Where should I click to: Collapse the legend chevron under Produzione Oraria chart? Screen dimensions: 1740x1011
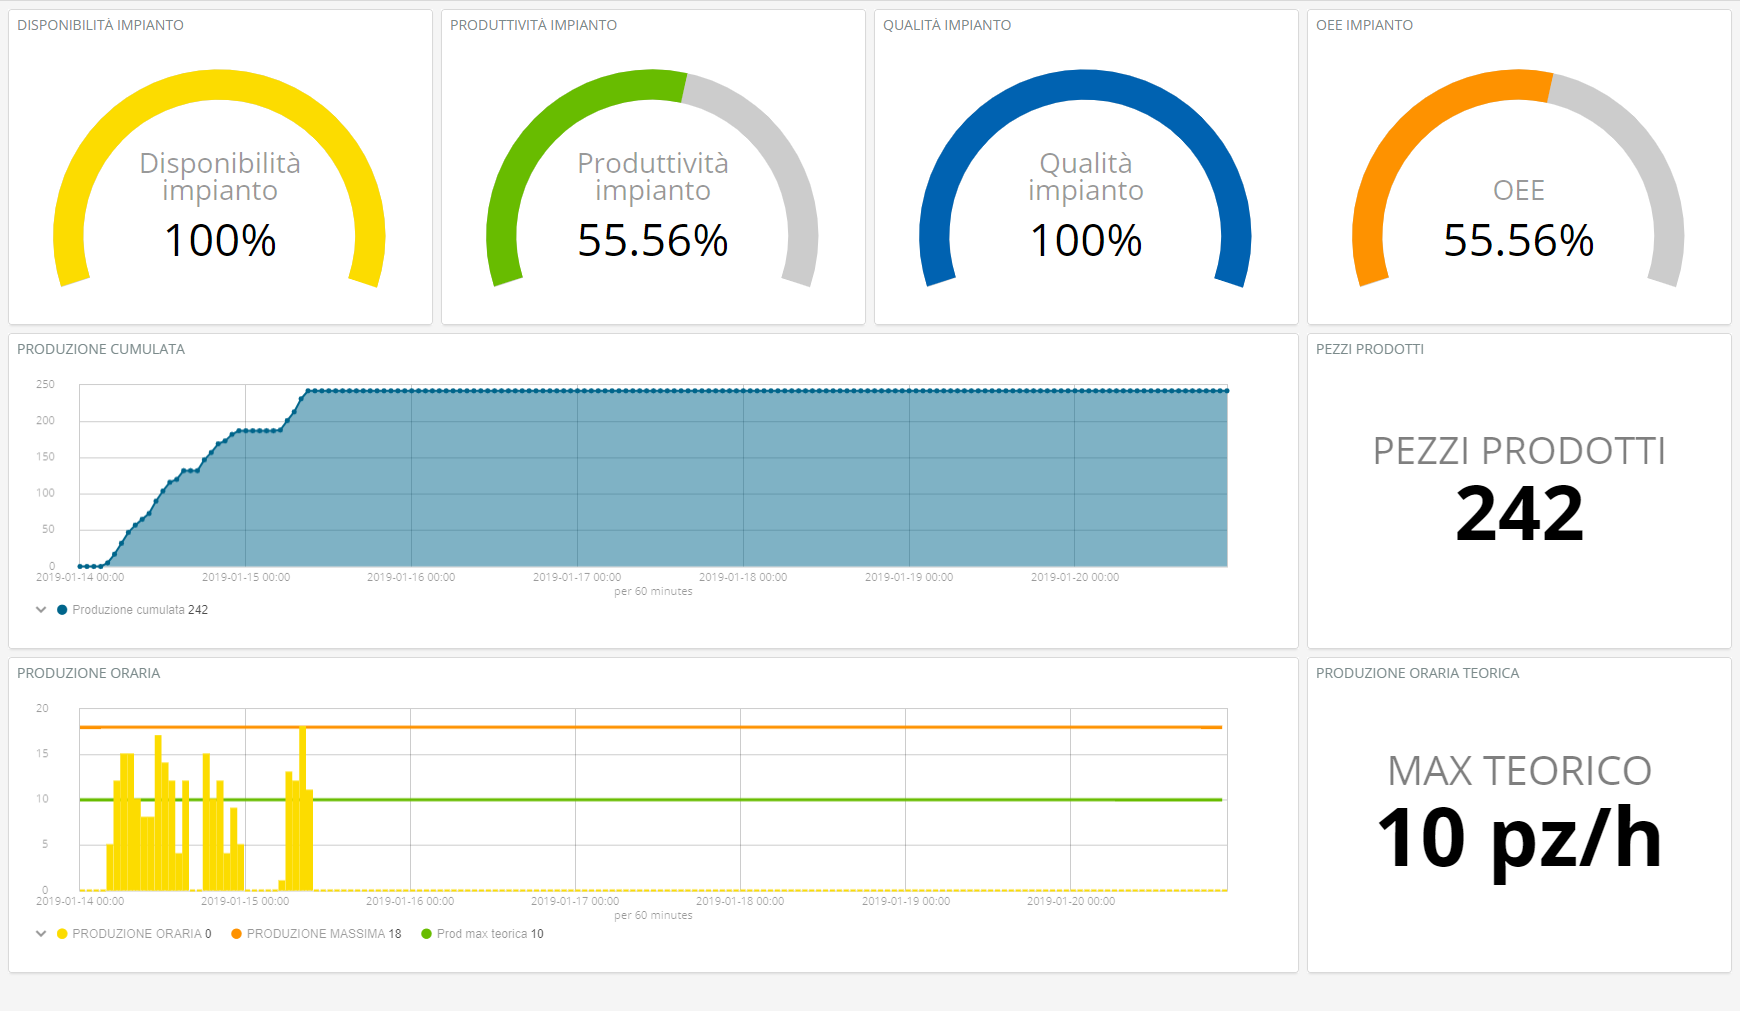click(41, 934)
